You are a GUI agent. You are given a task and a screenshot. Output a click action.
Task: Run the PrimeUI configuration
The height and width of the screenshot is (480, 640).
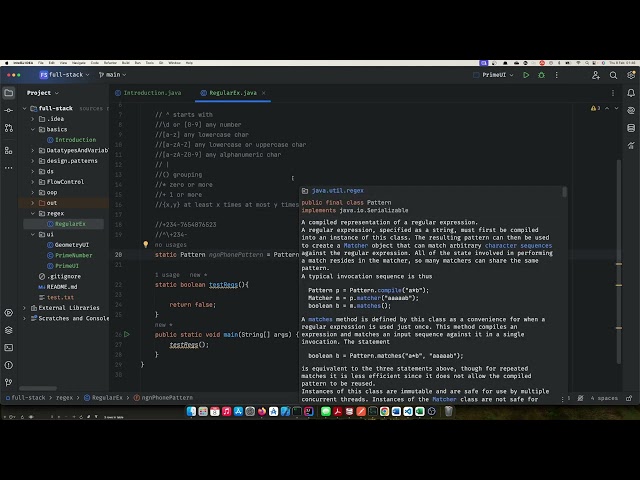click(526, 75)
